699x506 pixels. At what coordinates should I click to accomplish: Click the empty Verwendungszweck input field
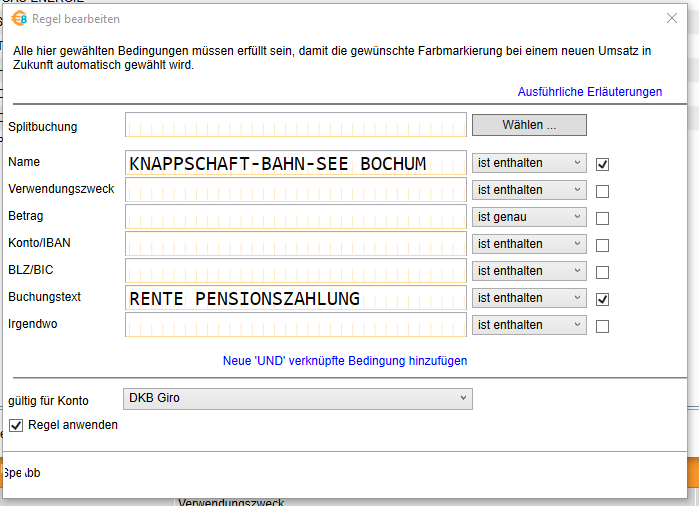pyautogui.click(x=296, y=190)
